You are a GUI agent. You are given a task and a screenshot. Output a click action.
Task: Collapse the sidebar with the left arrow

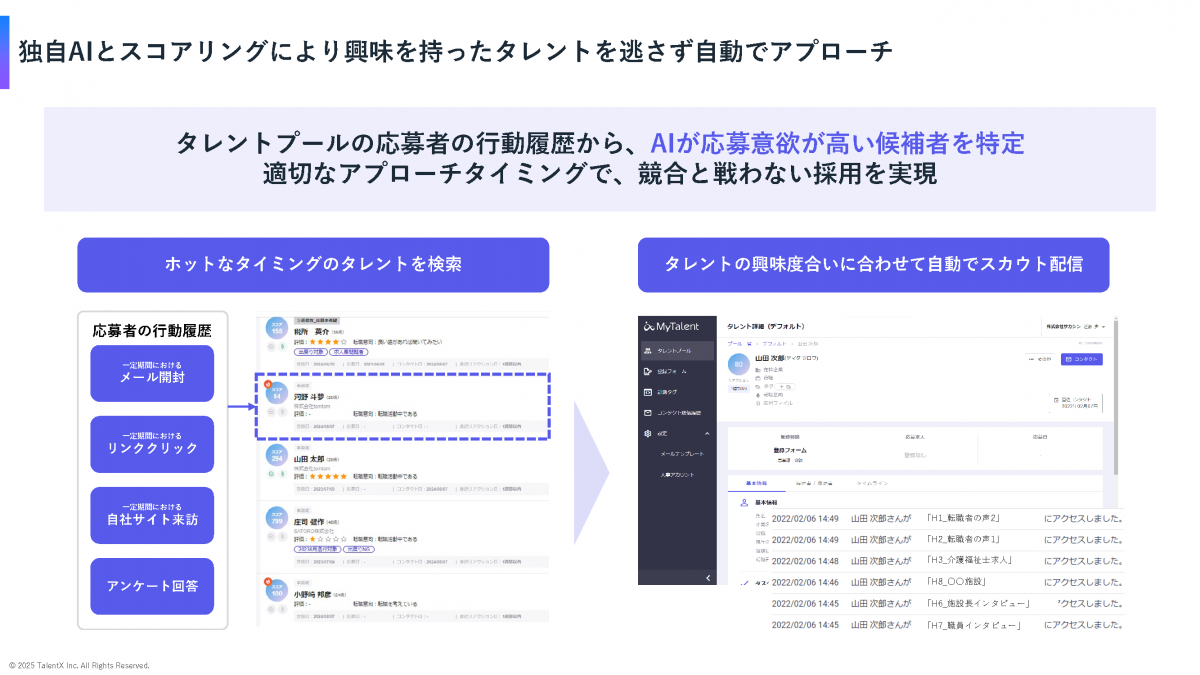708,577
